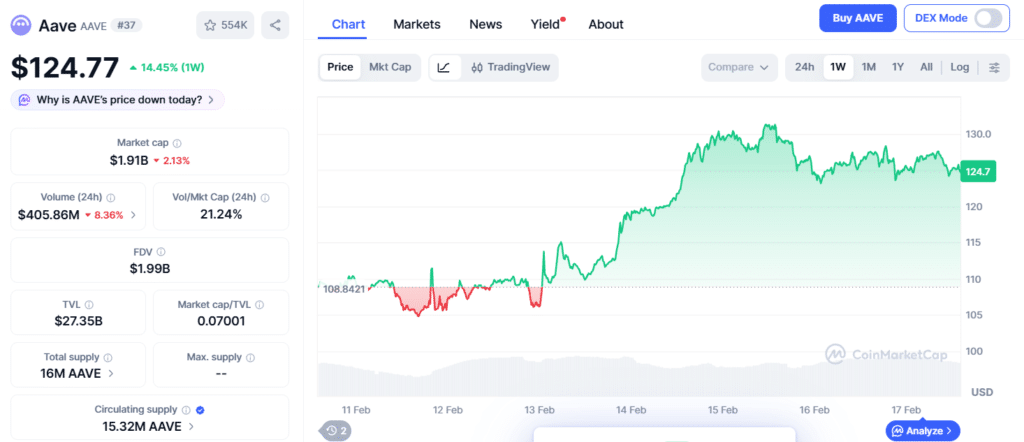Open the Yield tab
The width and height of the screenshot is (1024, 442).
click(x=546, y=25)
